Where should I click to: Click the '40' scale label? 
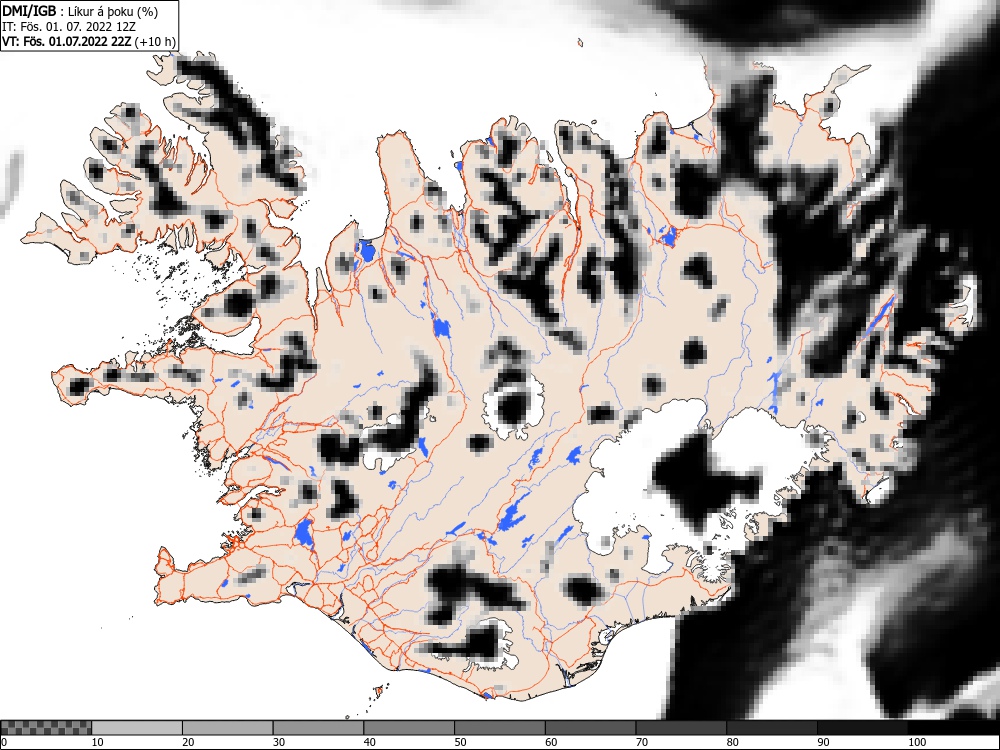(x=369, y=742)
